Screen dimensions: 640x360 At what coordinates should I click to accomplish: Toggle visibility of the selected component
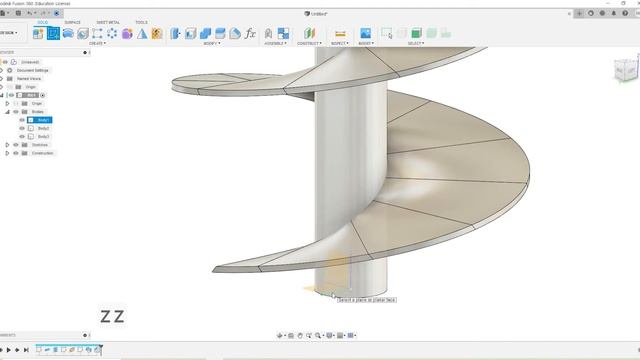(x=11, y=95)
